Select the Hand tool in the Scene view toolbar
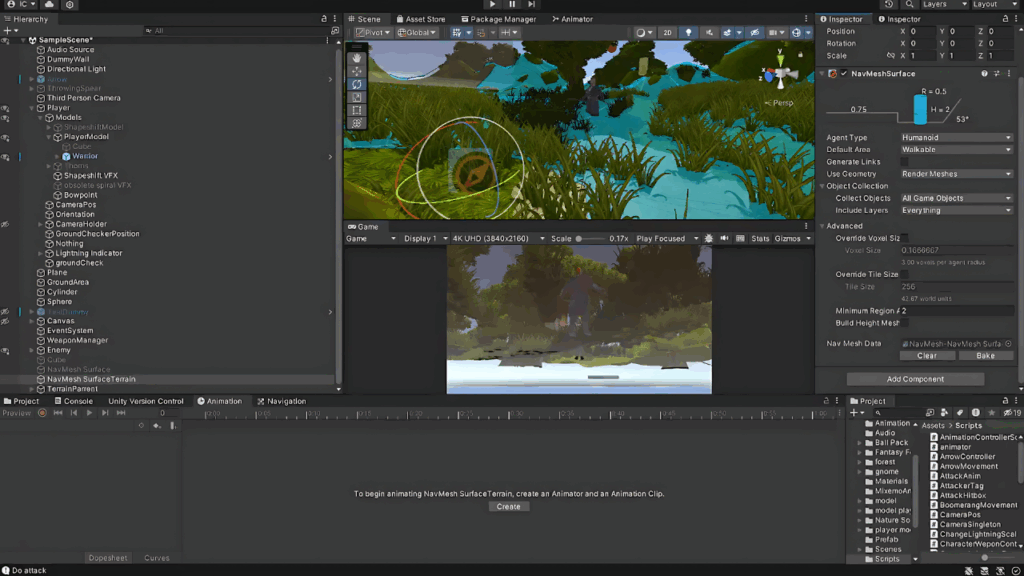The width and height of the screenshot is (1024, 576). click(x=356, y=58)
